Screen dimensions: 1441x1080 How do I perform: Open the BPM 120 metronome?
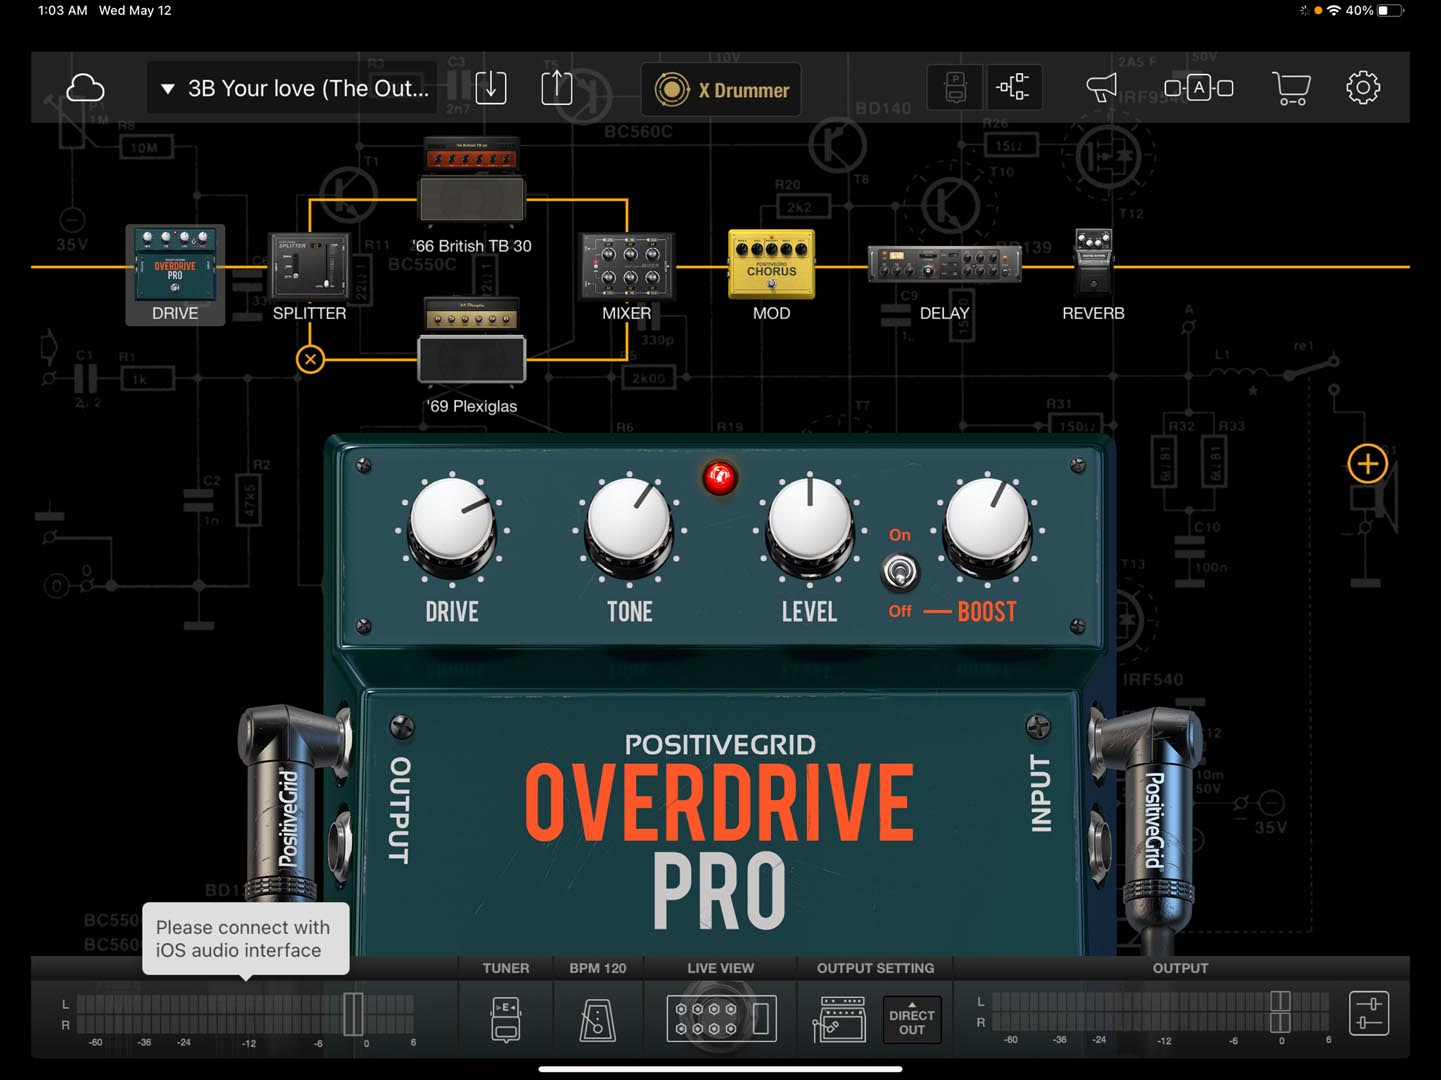[x=598, y=1020]
